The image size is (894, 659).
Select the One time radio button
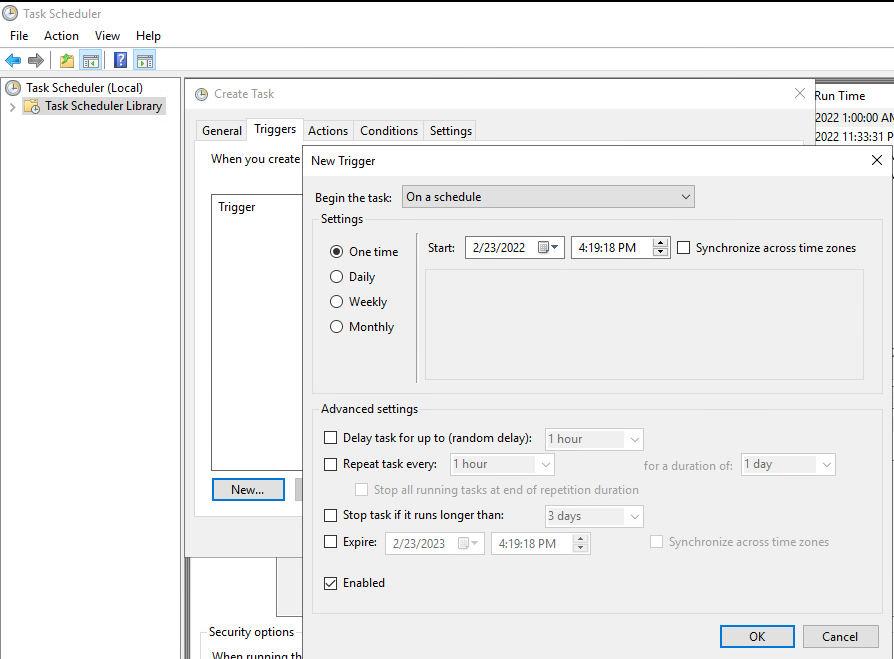(336, 251)
